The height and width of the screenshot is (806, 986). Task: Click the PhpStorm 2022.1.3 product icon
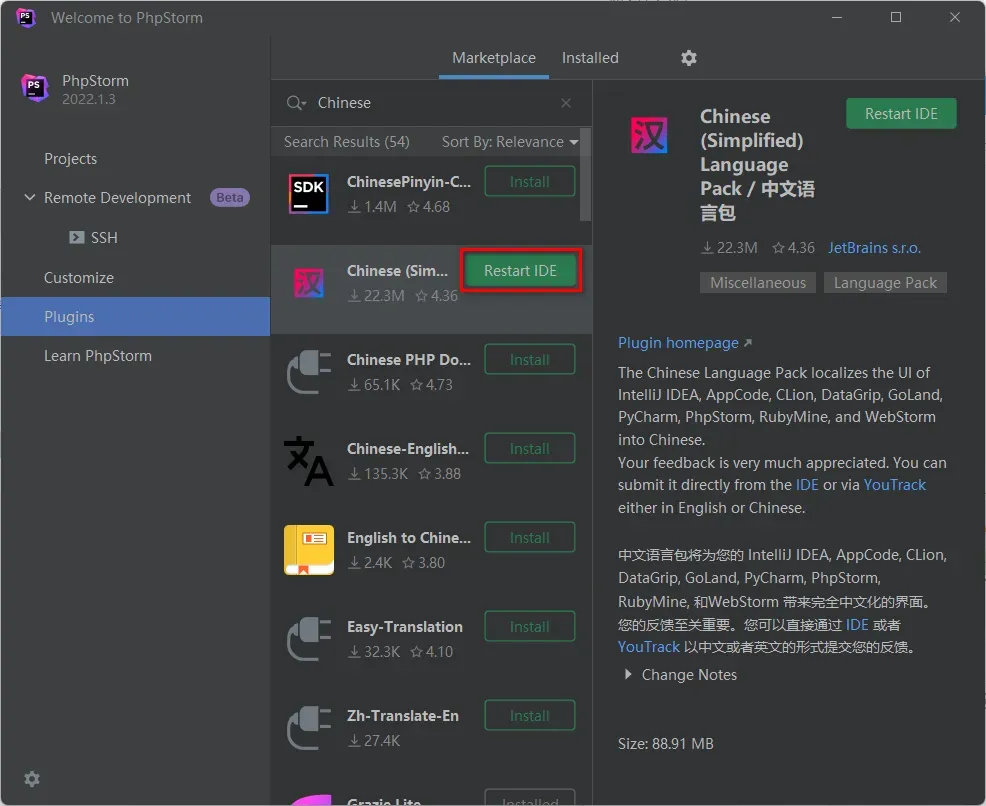click(x=35, y=87)
